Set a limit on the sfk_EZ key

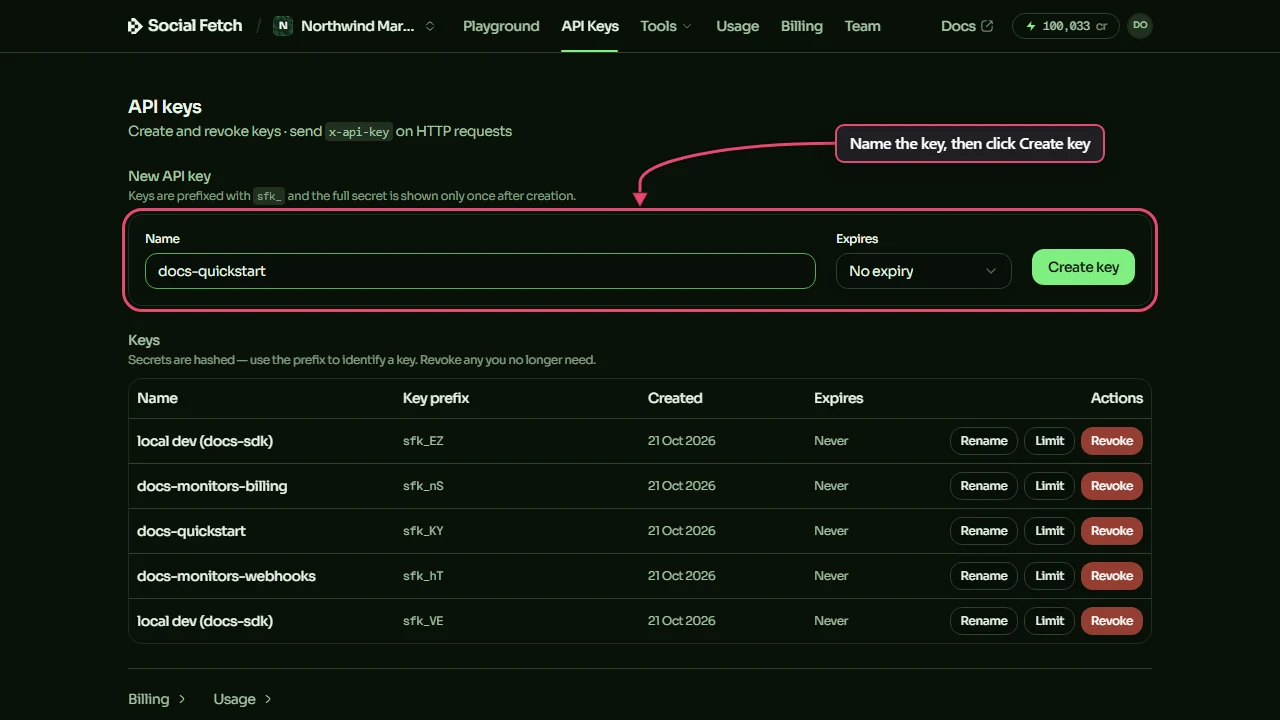(x=1050, y=441)
